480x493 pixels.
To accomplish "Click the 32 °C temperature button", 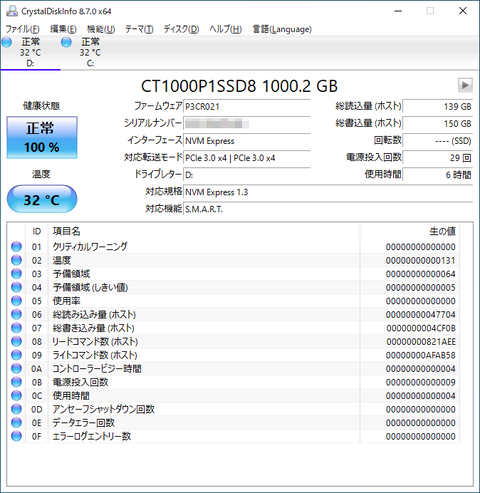I will (42, 199).
